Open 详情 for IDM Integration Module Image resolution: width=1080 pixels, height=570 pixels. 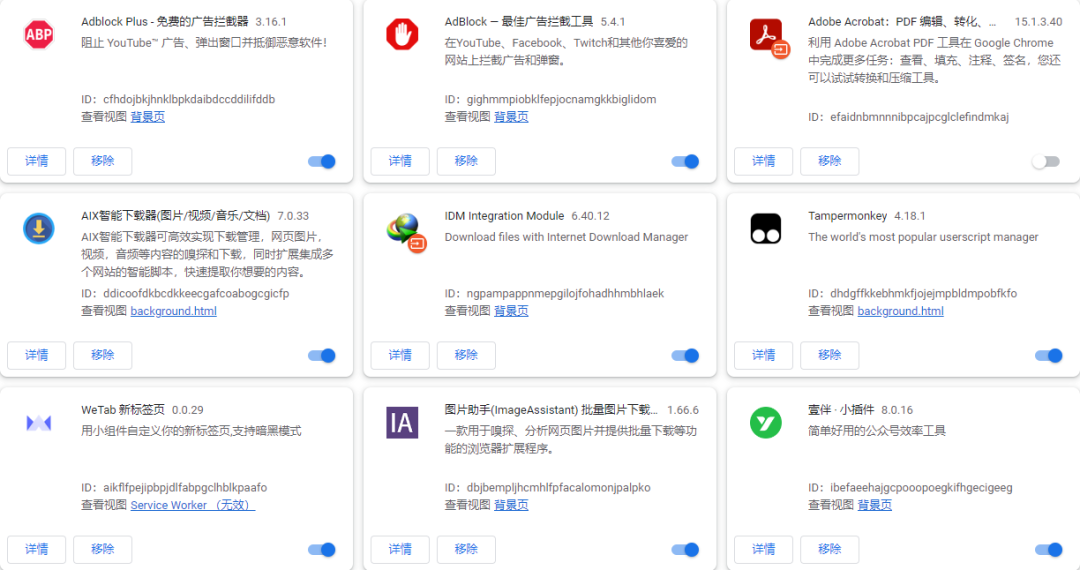[400, 355]
